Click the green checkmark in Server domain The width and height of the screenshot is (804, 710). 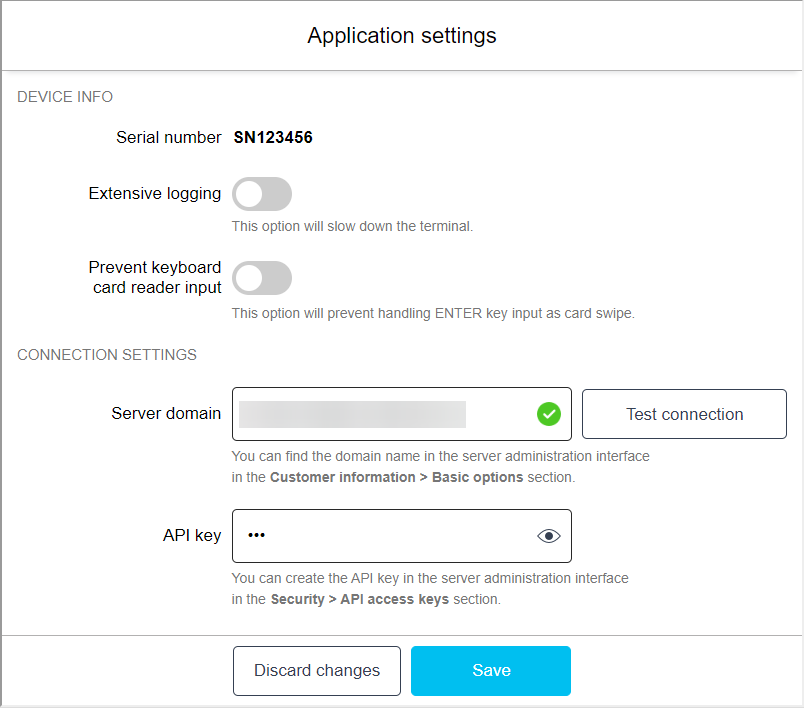(548, 414)
